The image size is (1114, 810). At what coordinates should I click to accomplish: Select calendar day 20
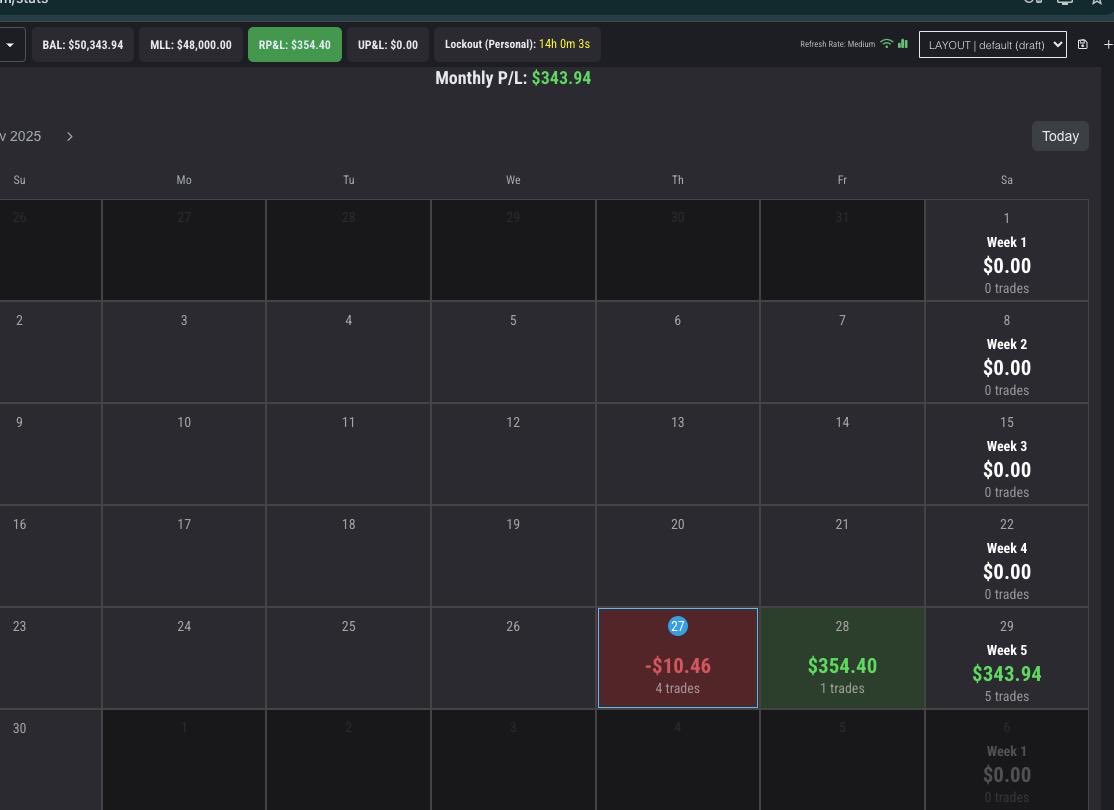(678, 556)
